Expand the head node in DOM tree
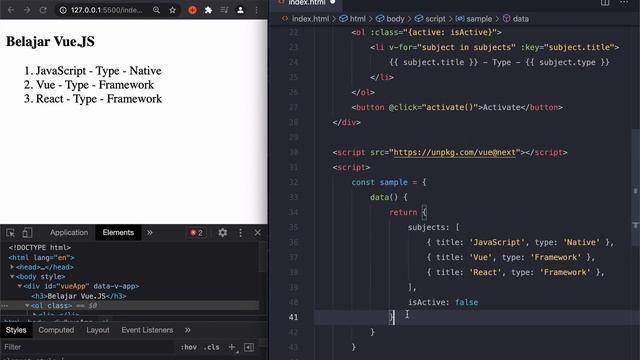The width and height of the screenshot is (640, 360). pos(12,267)
